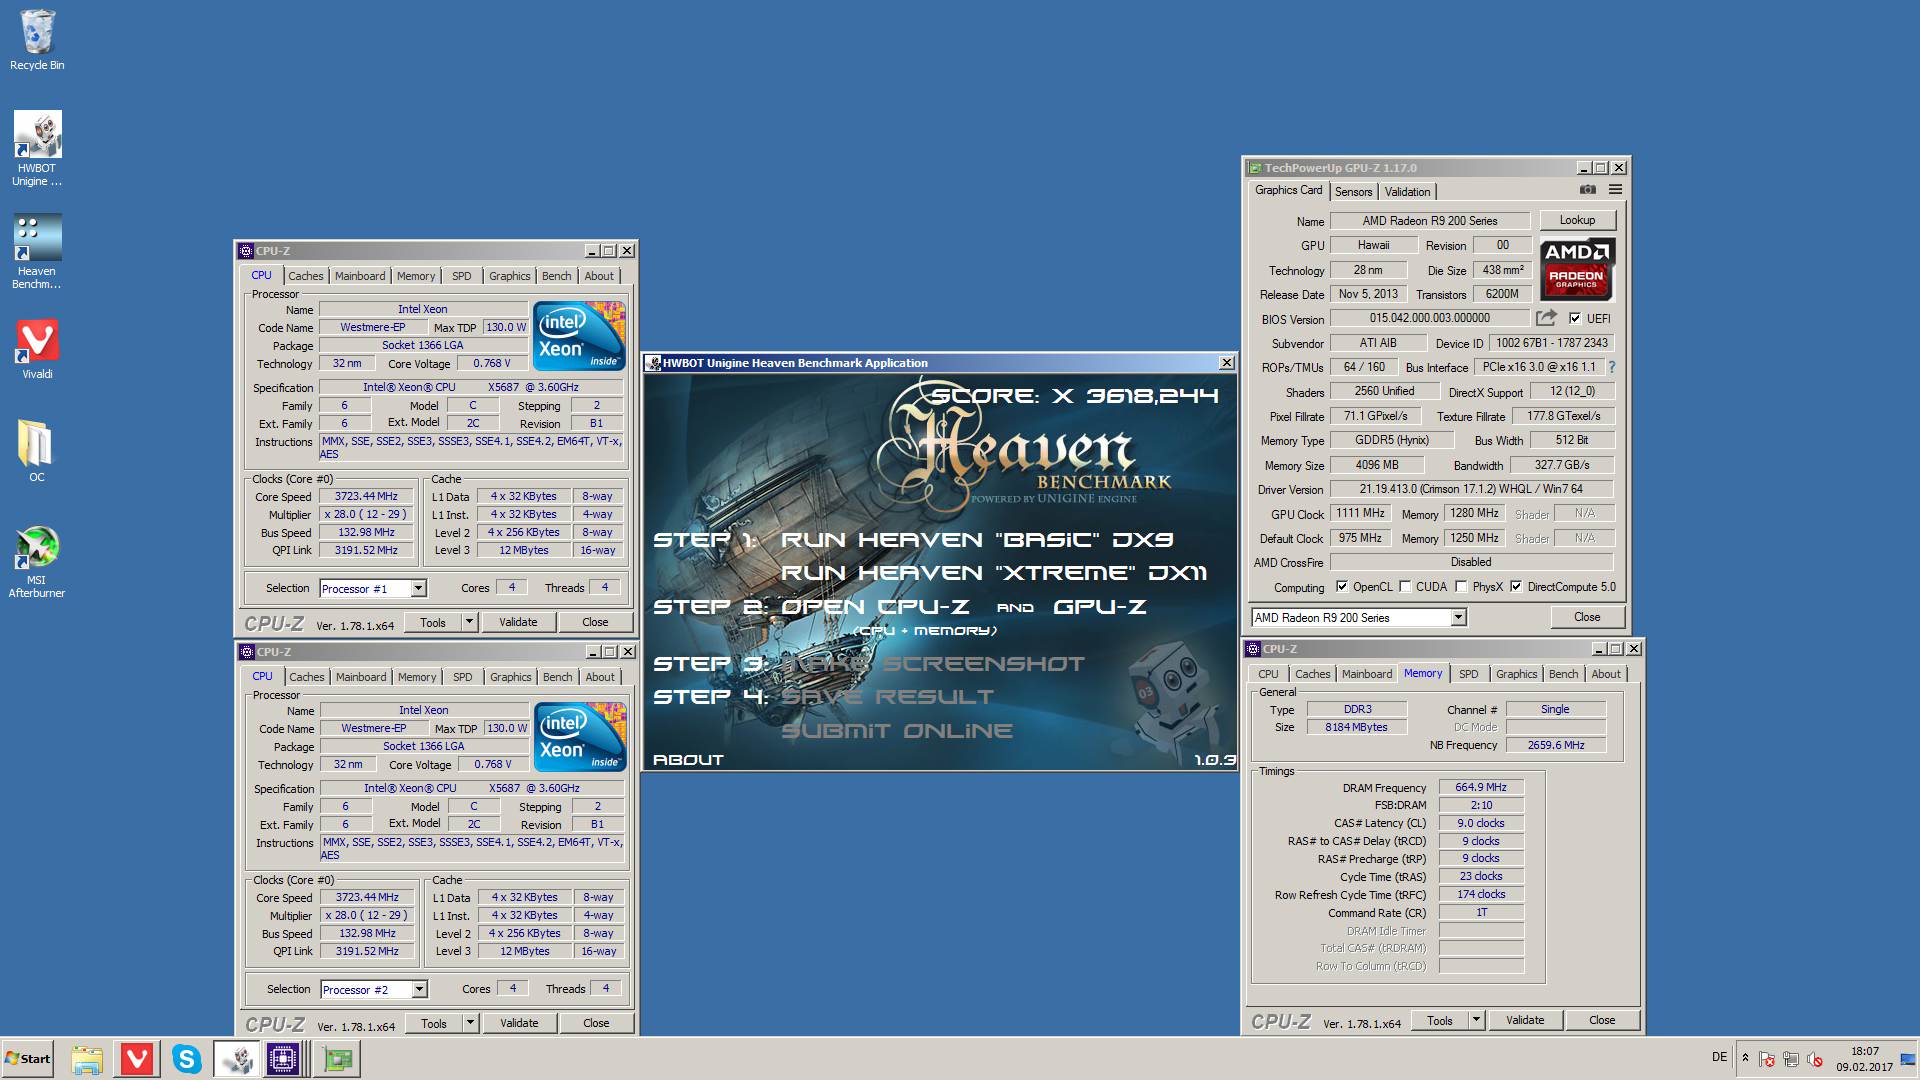Open Skype from the taskbar

[x=186, y=1059]
